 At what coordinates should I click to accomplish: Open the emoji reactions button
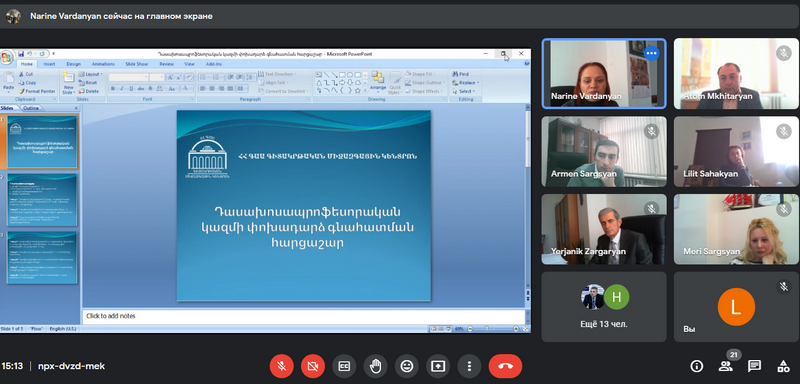click(407, 366)
